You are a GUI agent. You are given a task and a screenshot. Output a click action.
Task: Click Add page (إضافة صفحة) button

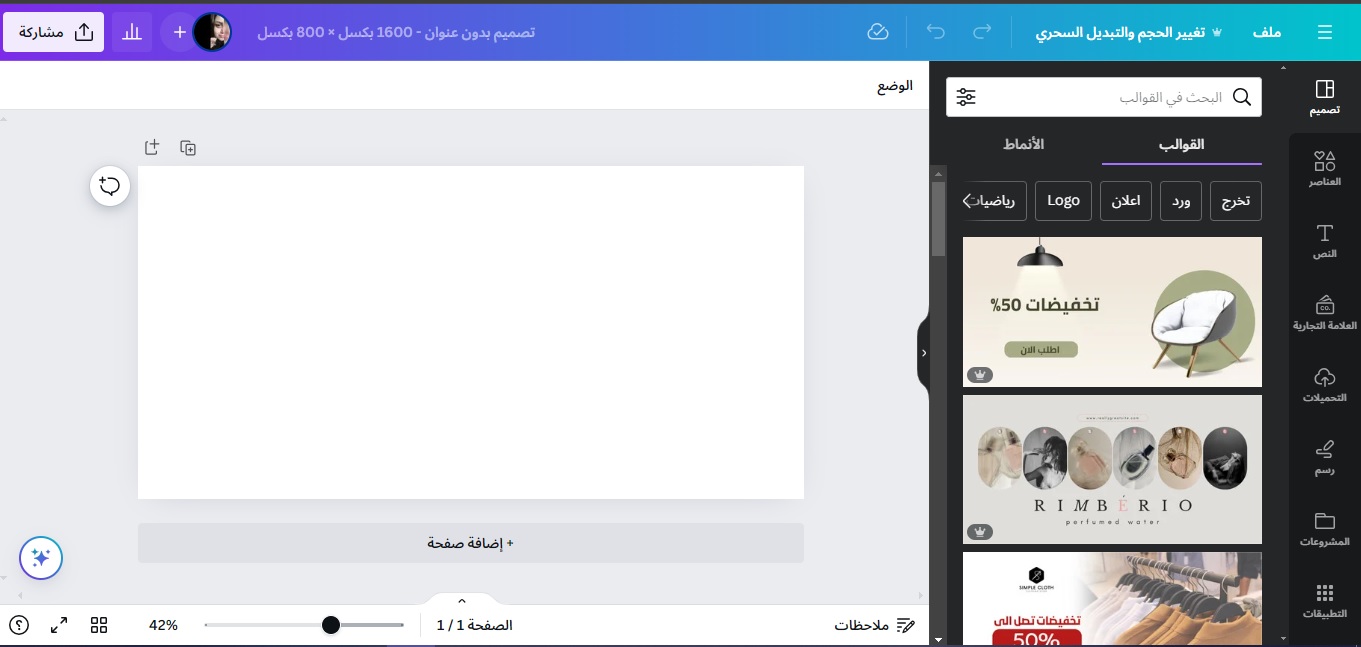coord(471,543)
